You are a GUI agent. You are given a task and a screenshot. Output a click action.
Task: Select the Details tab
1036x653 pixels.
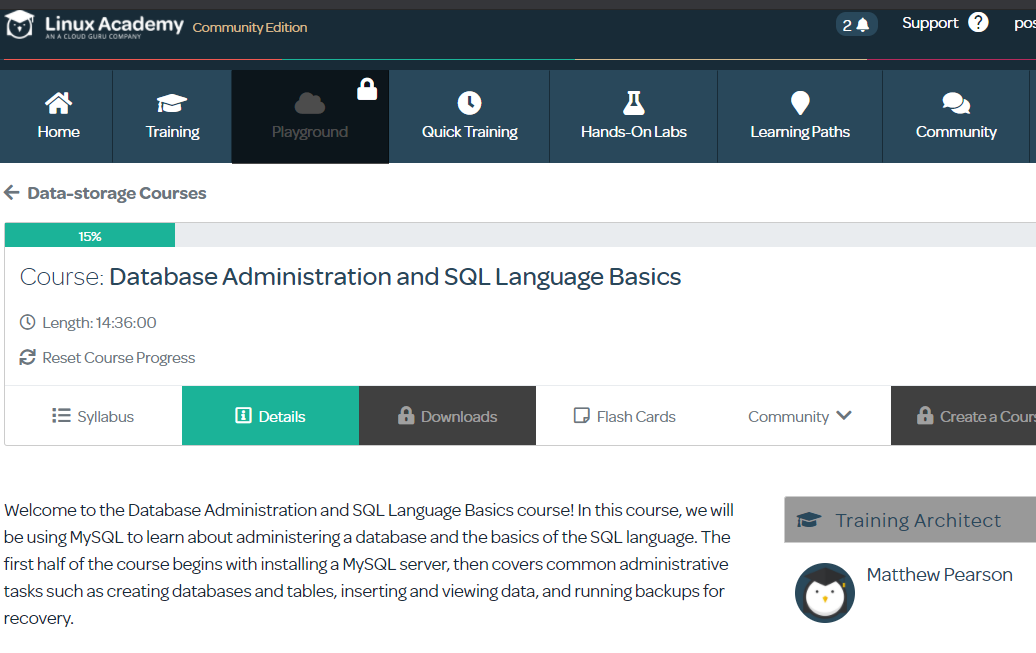pyautogui.click(x=270, y=416)
